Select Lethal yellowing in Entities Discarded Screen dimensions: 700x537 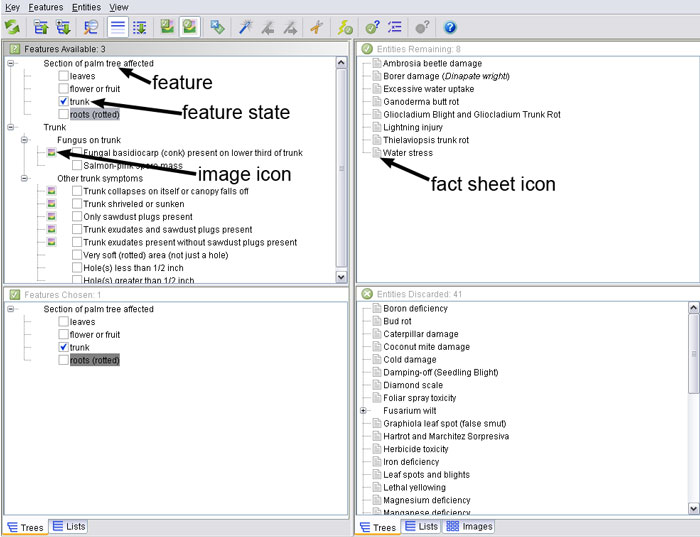coord(416,487)
